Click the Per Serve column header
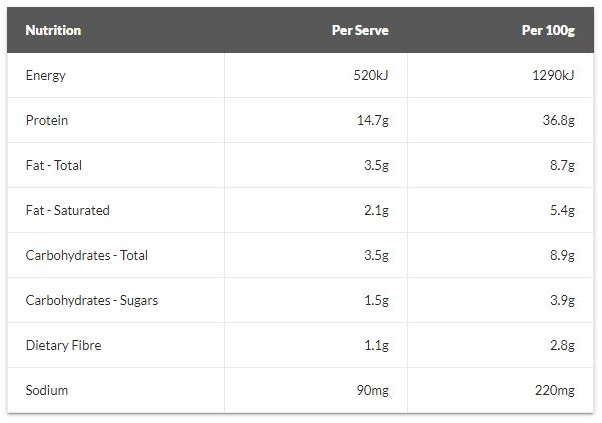 [x=360, y=30]
